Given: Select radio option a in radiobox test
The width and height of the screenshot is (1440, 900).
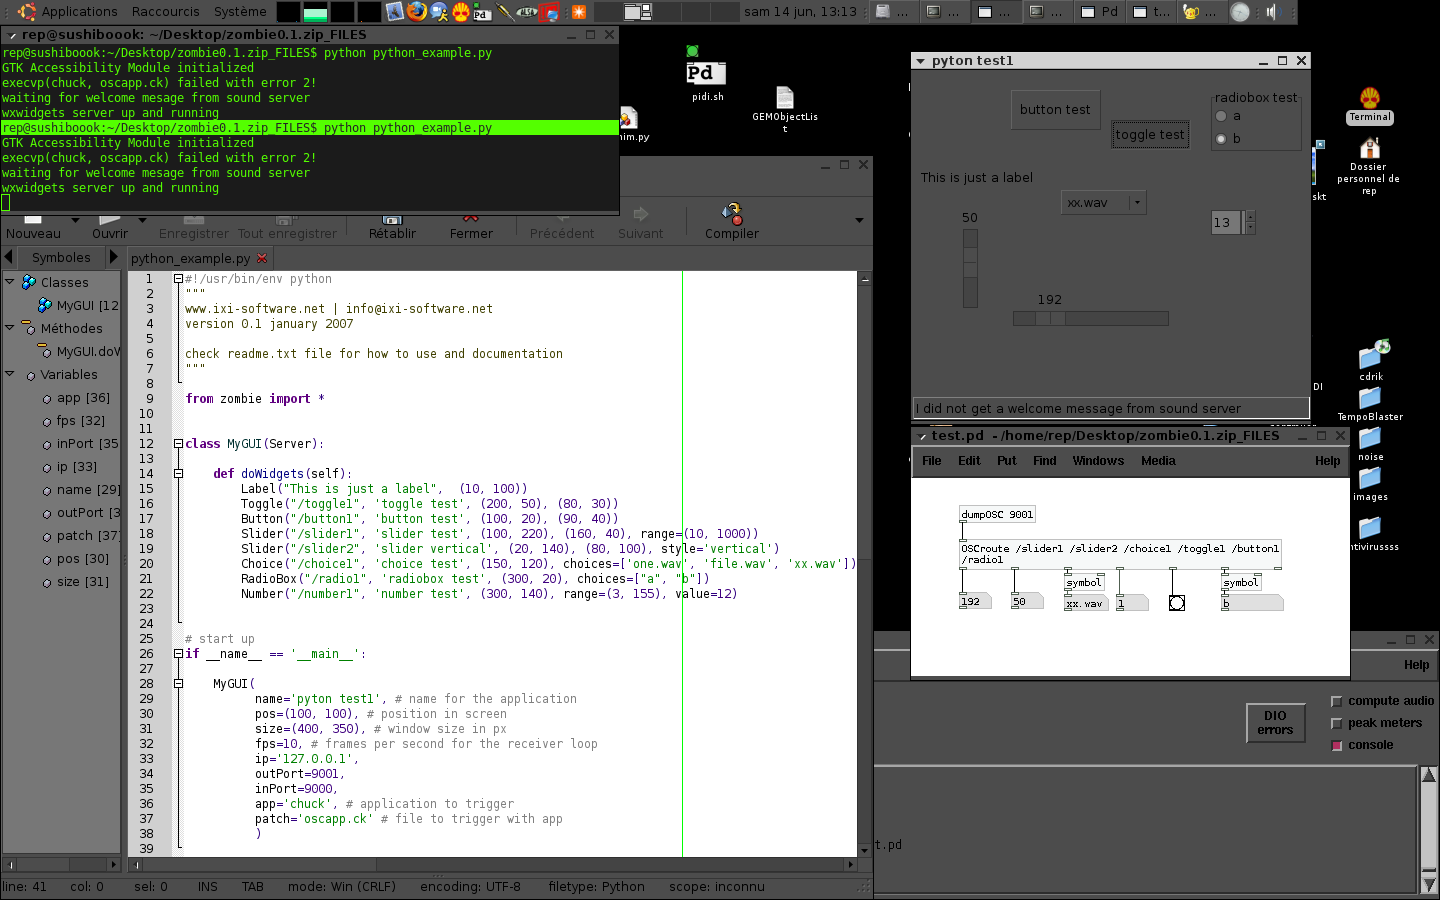Looking at the screenshot, I should click(1221, 116).
